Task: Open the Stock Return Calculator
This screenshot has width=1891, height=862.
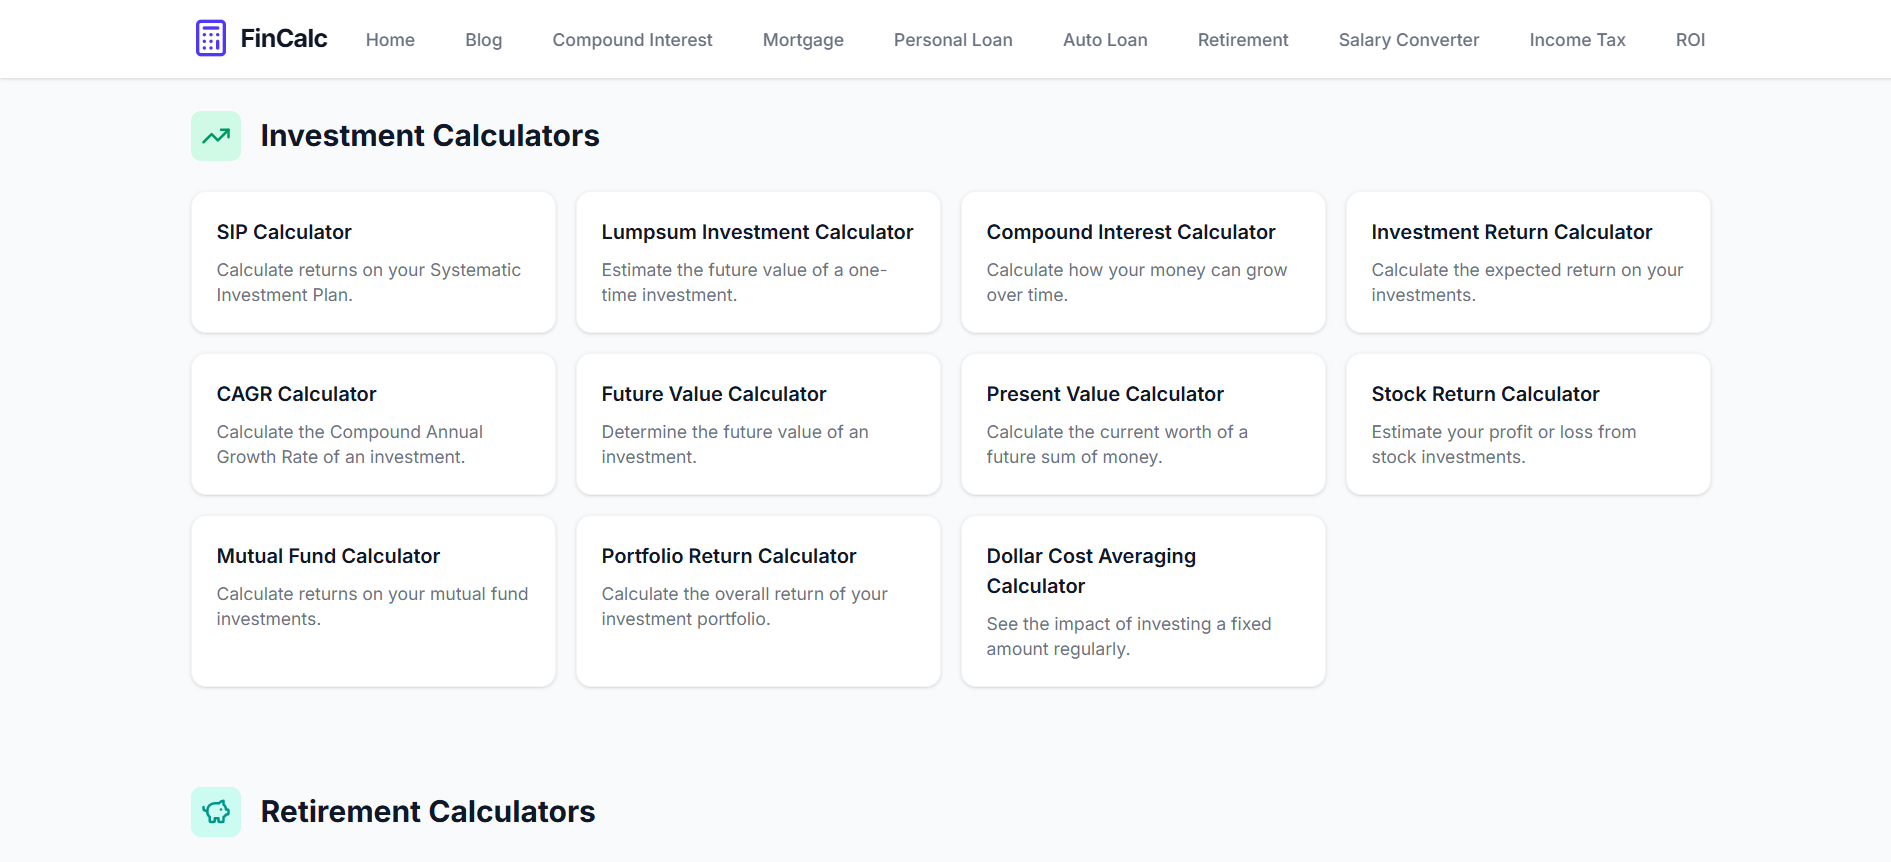Action: pos(1527,424)
